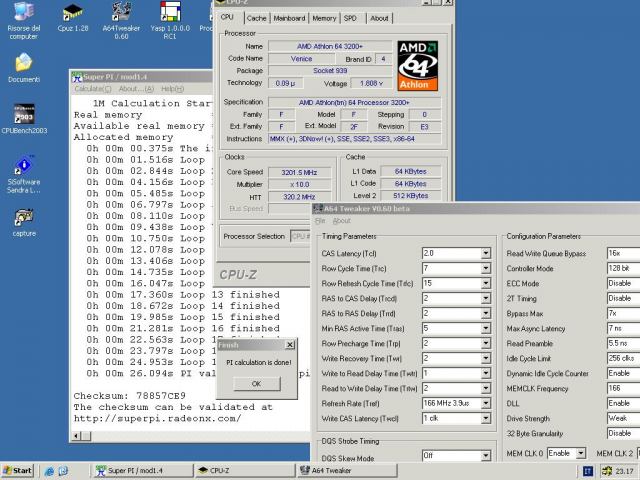Expand DQS Skew Mode dropdown
This screenshot has height=480, width=640.
(x=486, y=456)
